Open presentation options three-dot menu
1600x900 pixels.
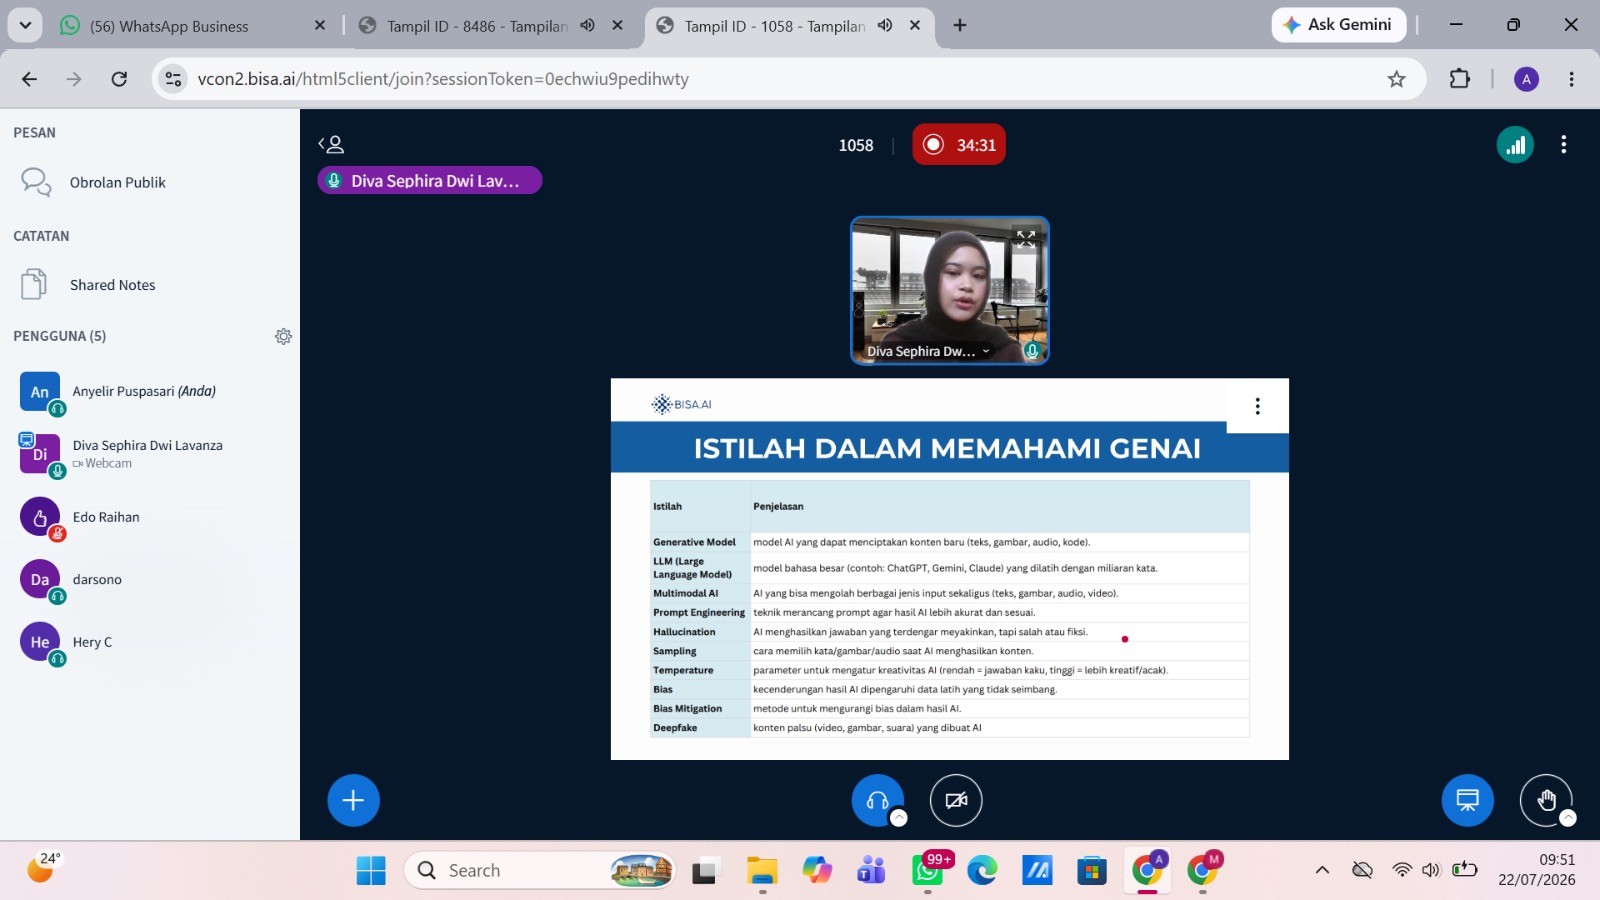tap(1258, 406)
